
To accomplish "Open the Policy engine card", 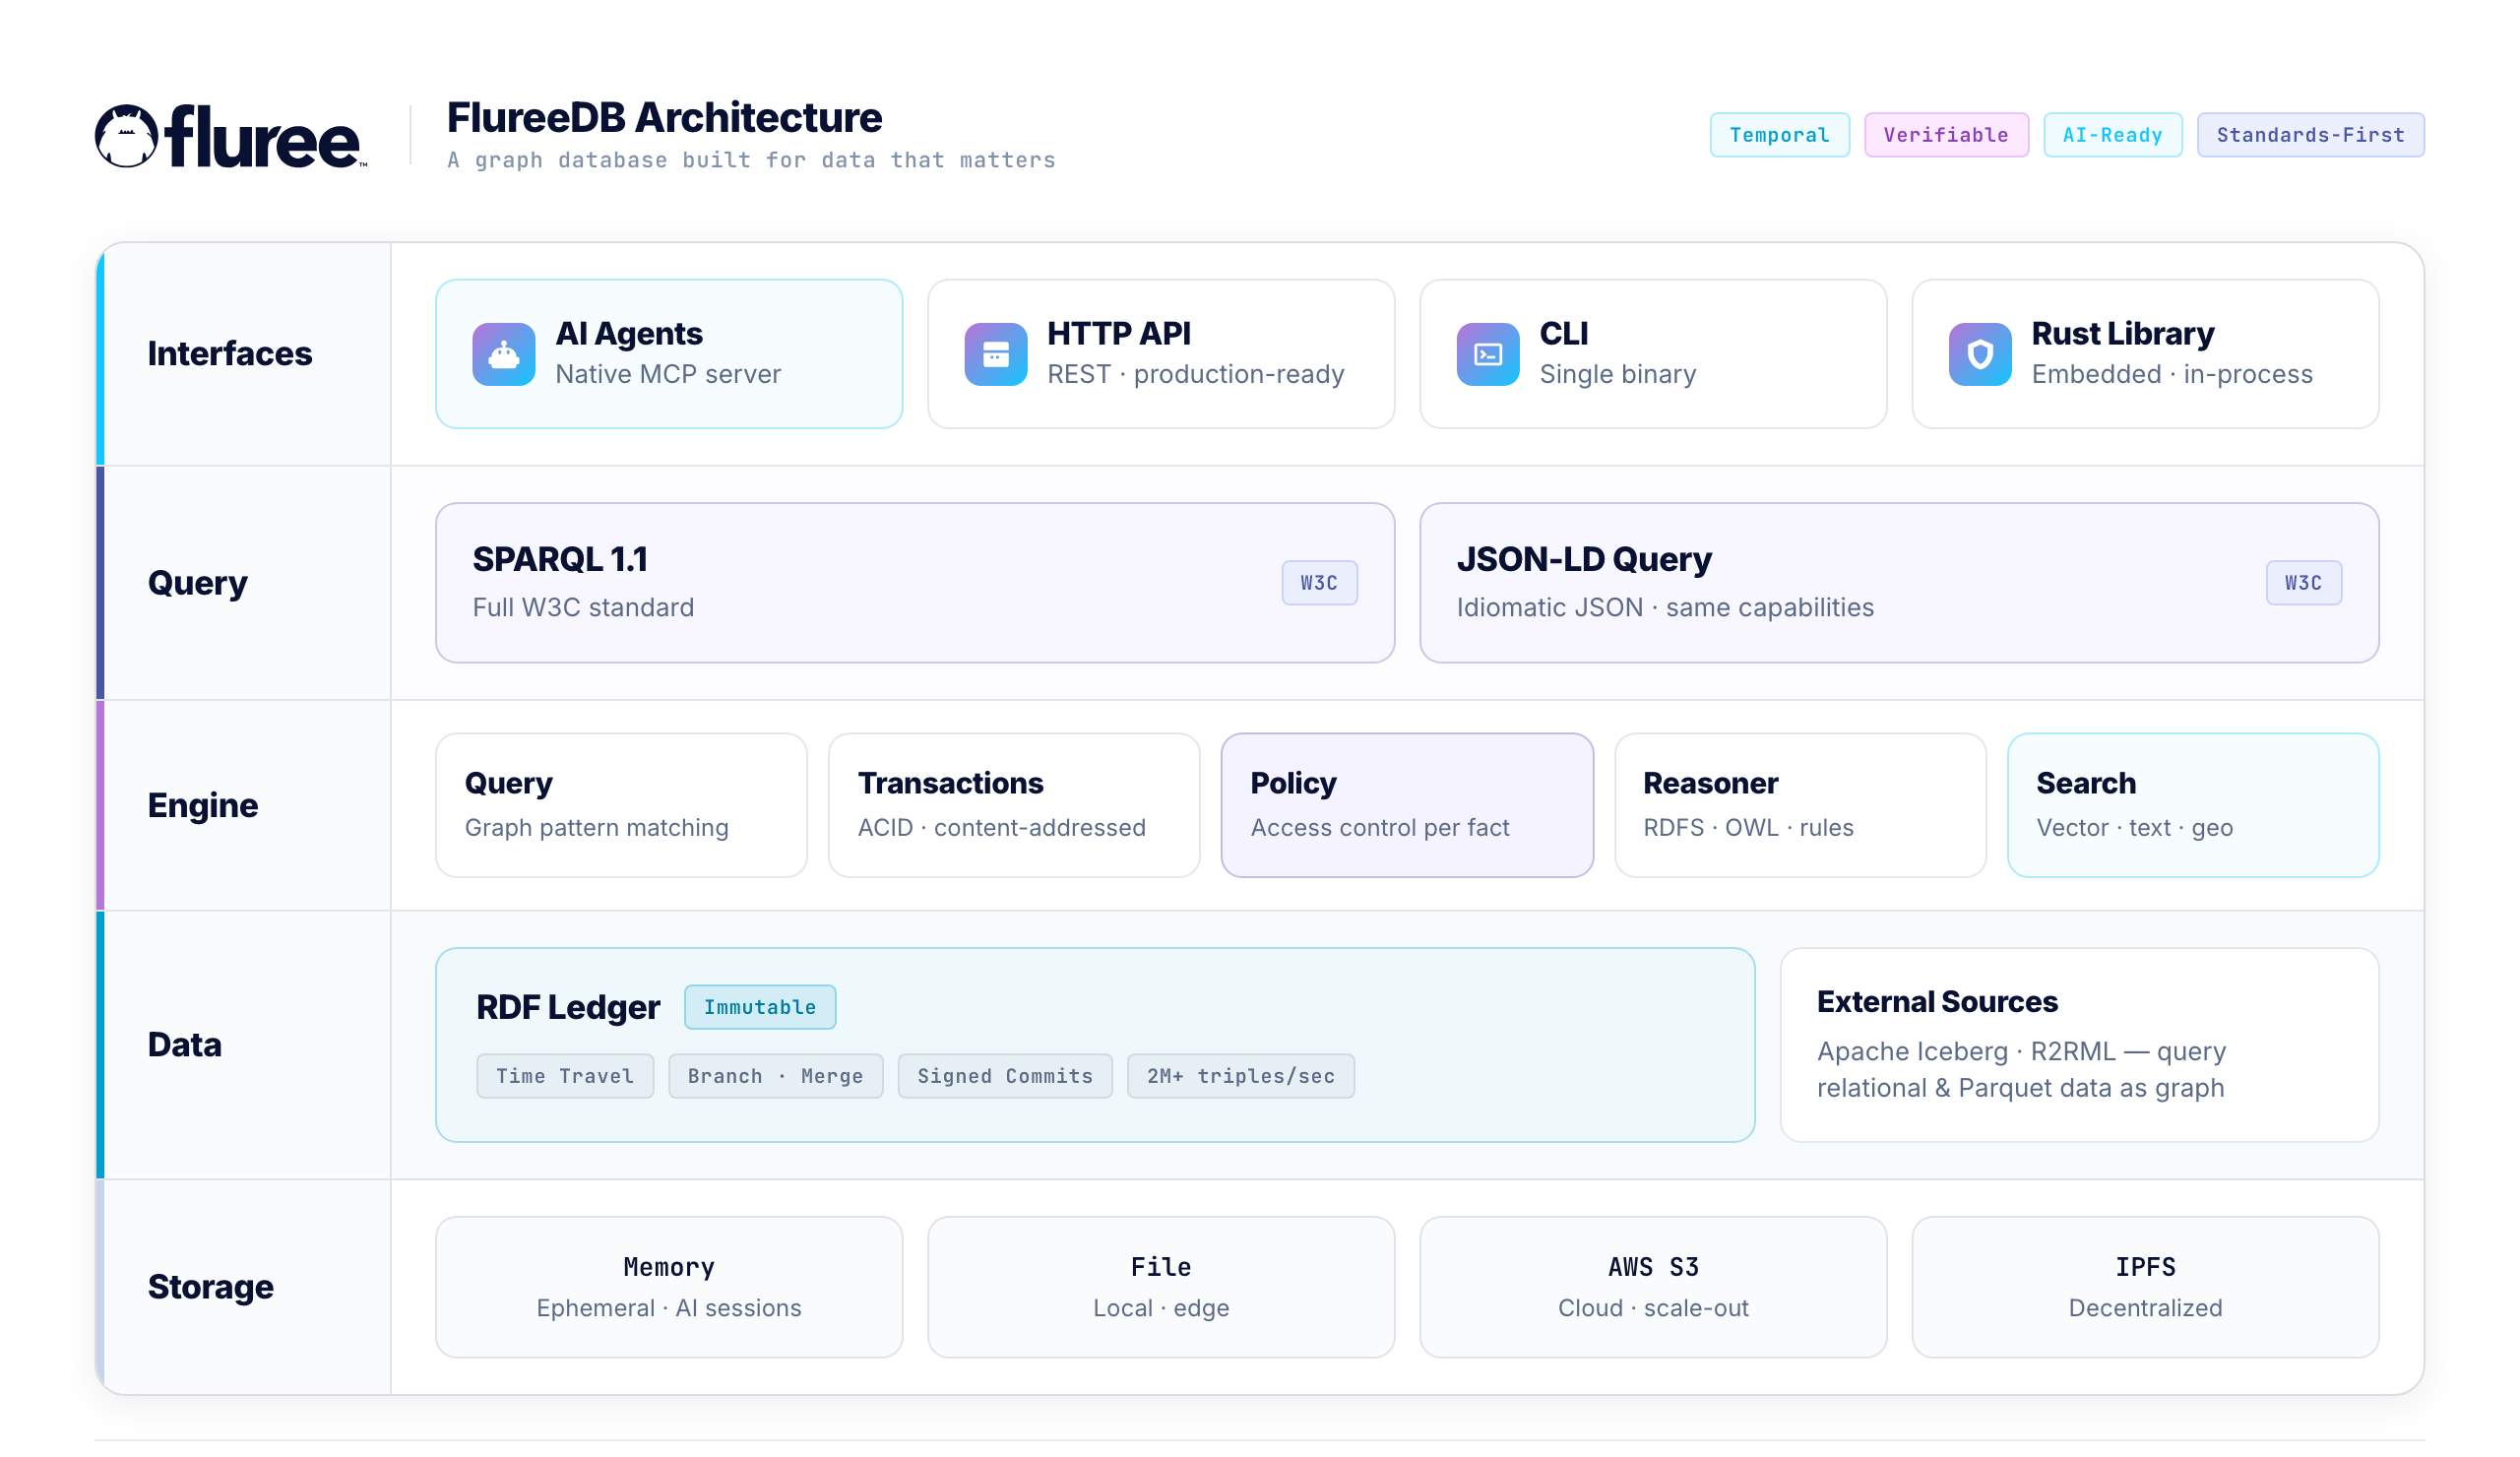I will [x=1407, y=805].
